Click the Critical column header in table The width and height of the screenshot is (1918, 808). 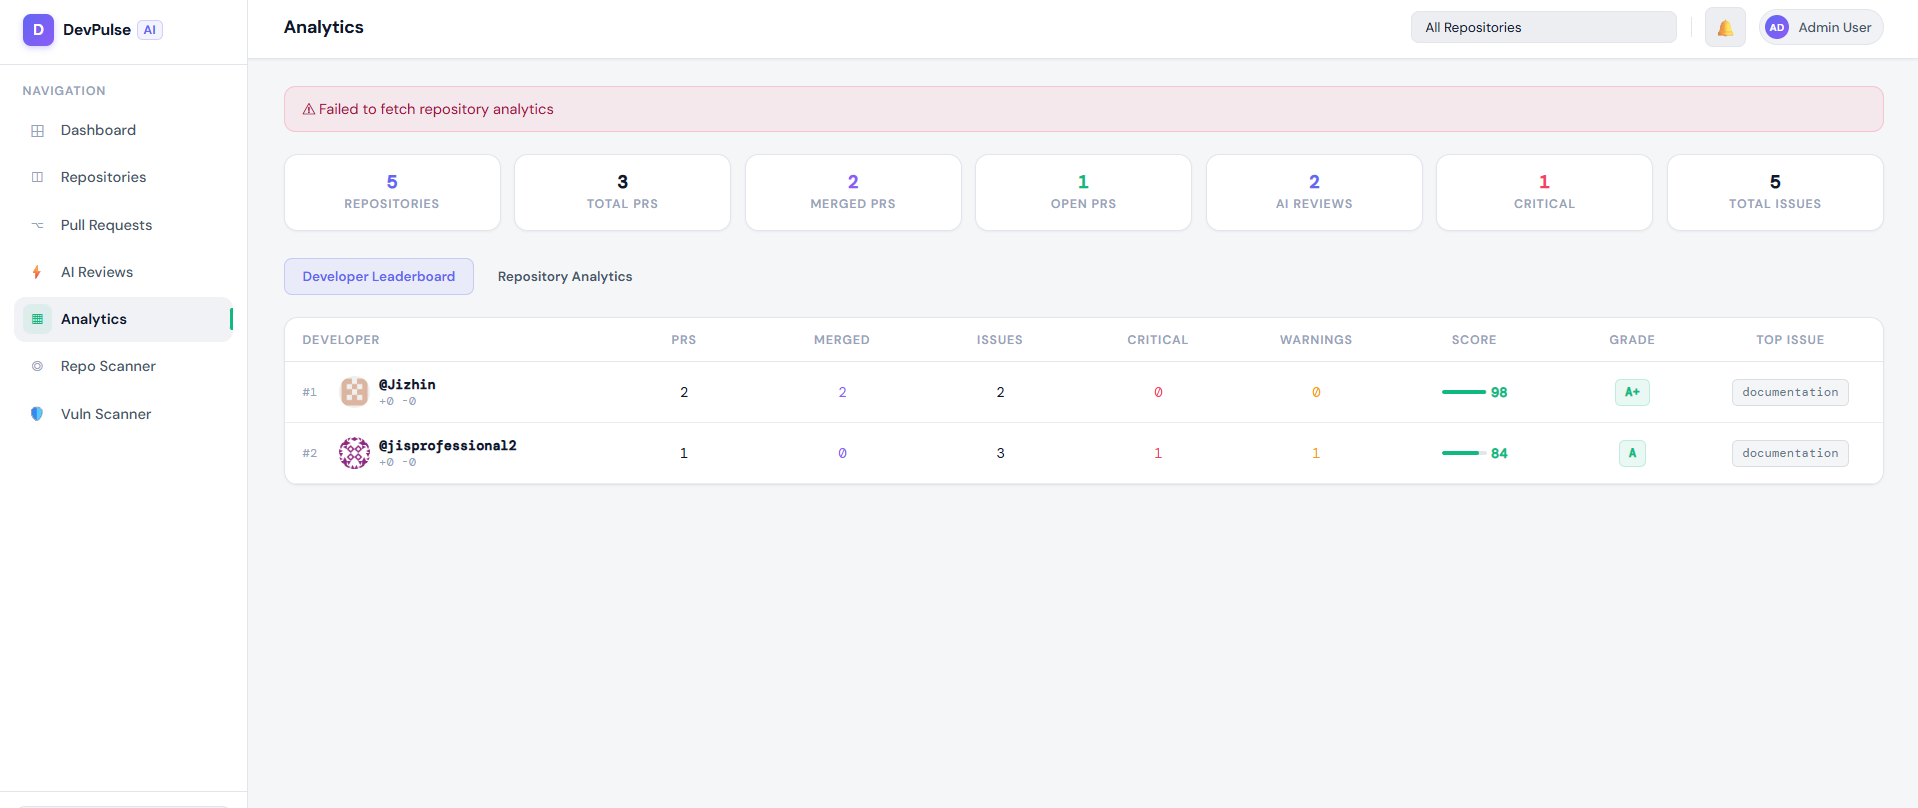pyautogui.click(x=1158, y=340)
